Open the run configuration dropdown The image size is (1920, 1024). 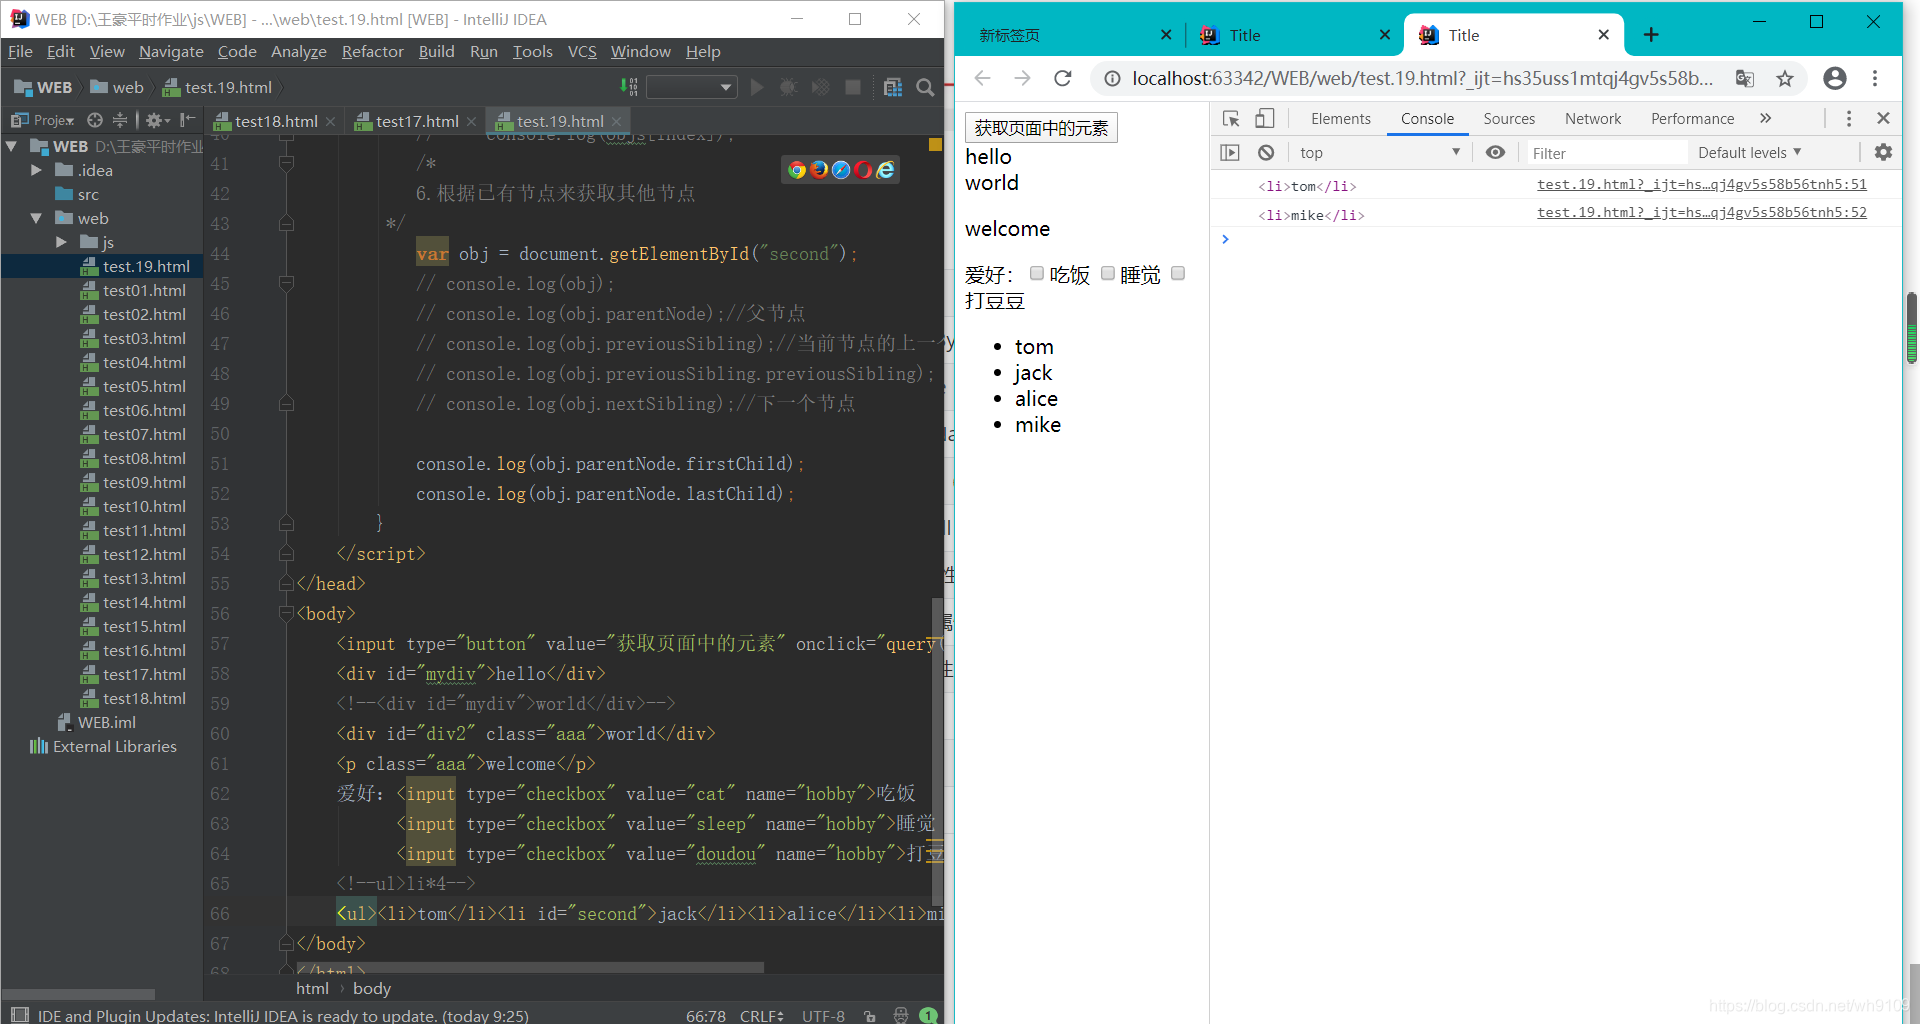692,87
